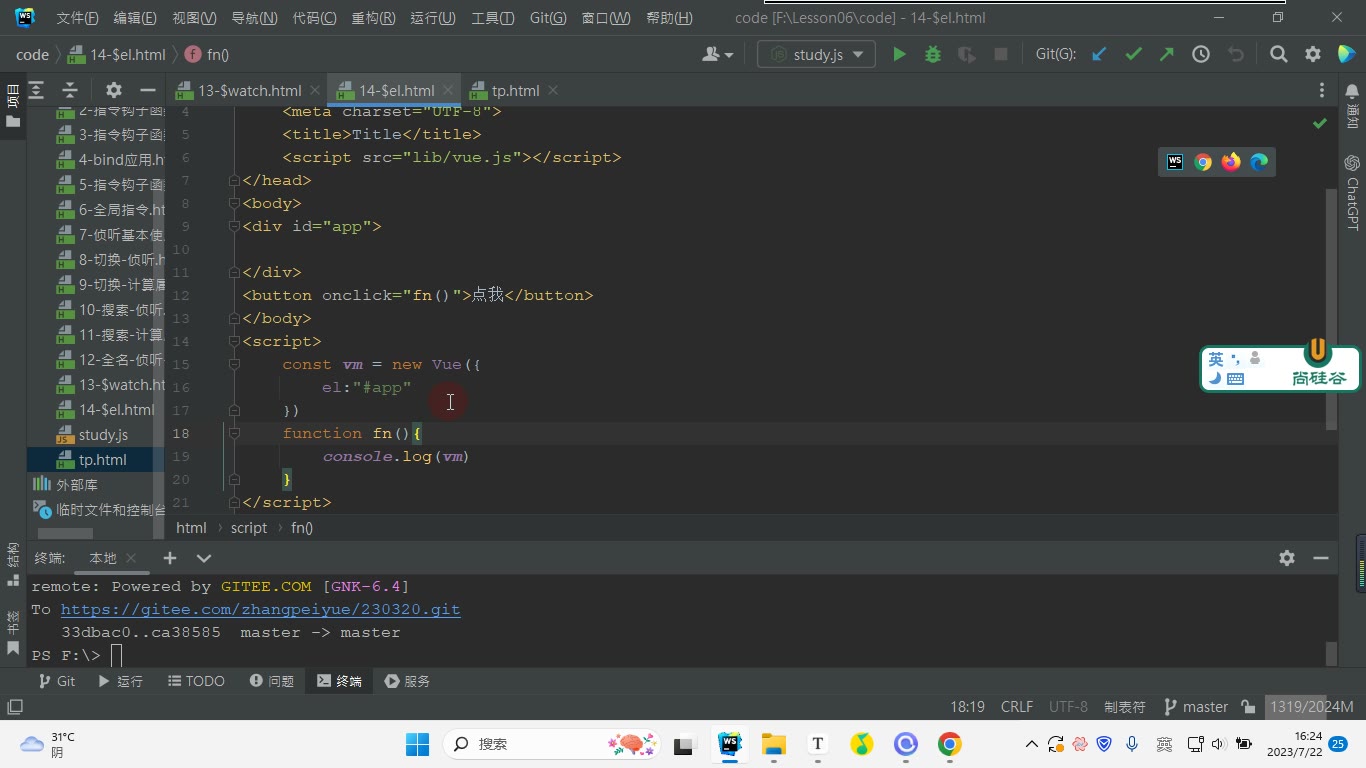Select study.js in the project tree
Image resolution: width=1366 pixels, height=768 pixels.
point(103,435)
